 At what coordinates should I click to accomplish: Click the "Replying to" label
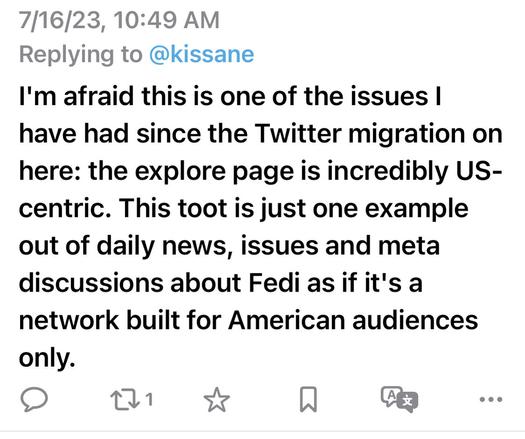81,55
